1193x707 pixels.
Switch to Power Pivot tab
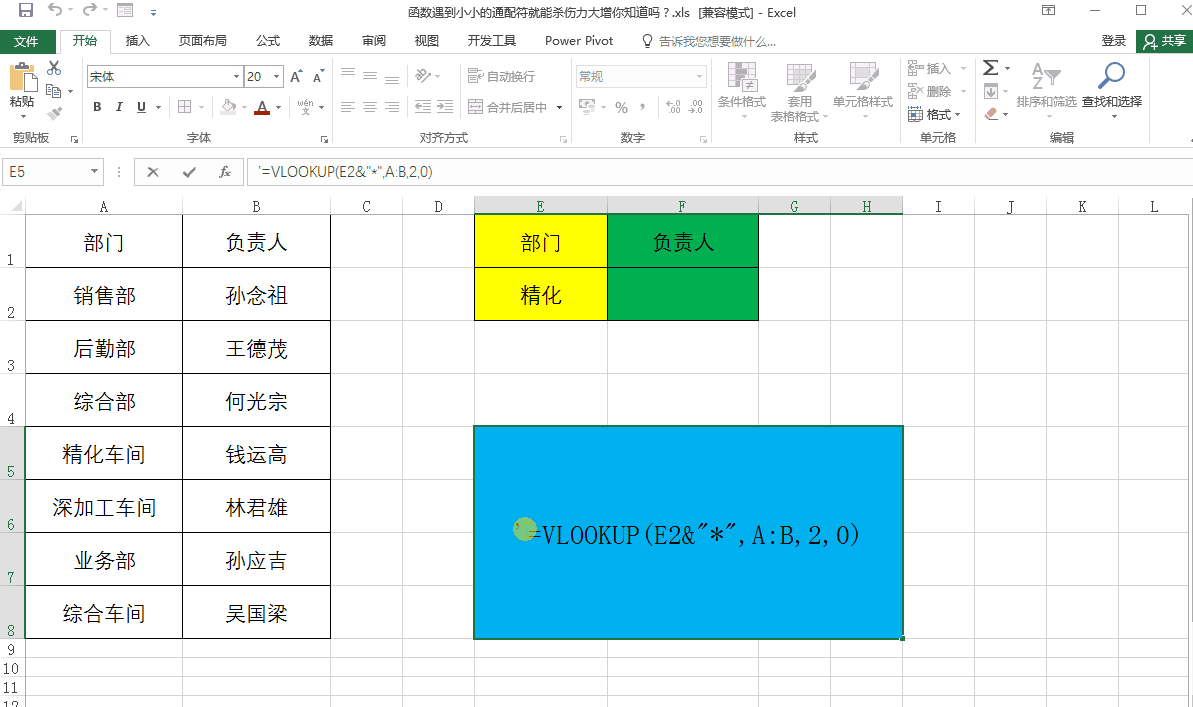(579, 40)
